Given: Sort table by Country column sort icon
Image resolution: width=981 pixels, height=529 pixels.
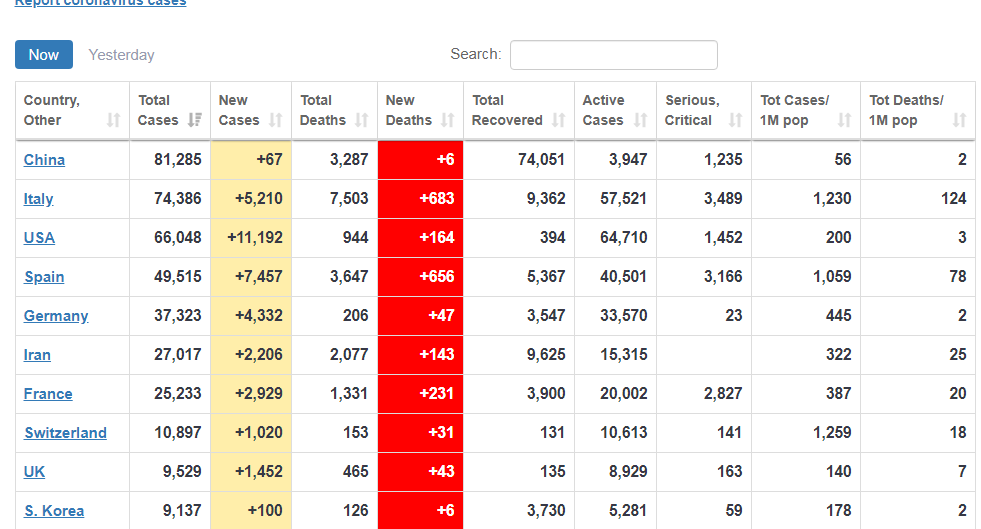Looking at the screenshot, I should [x=113, y=120].
